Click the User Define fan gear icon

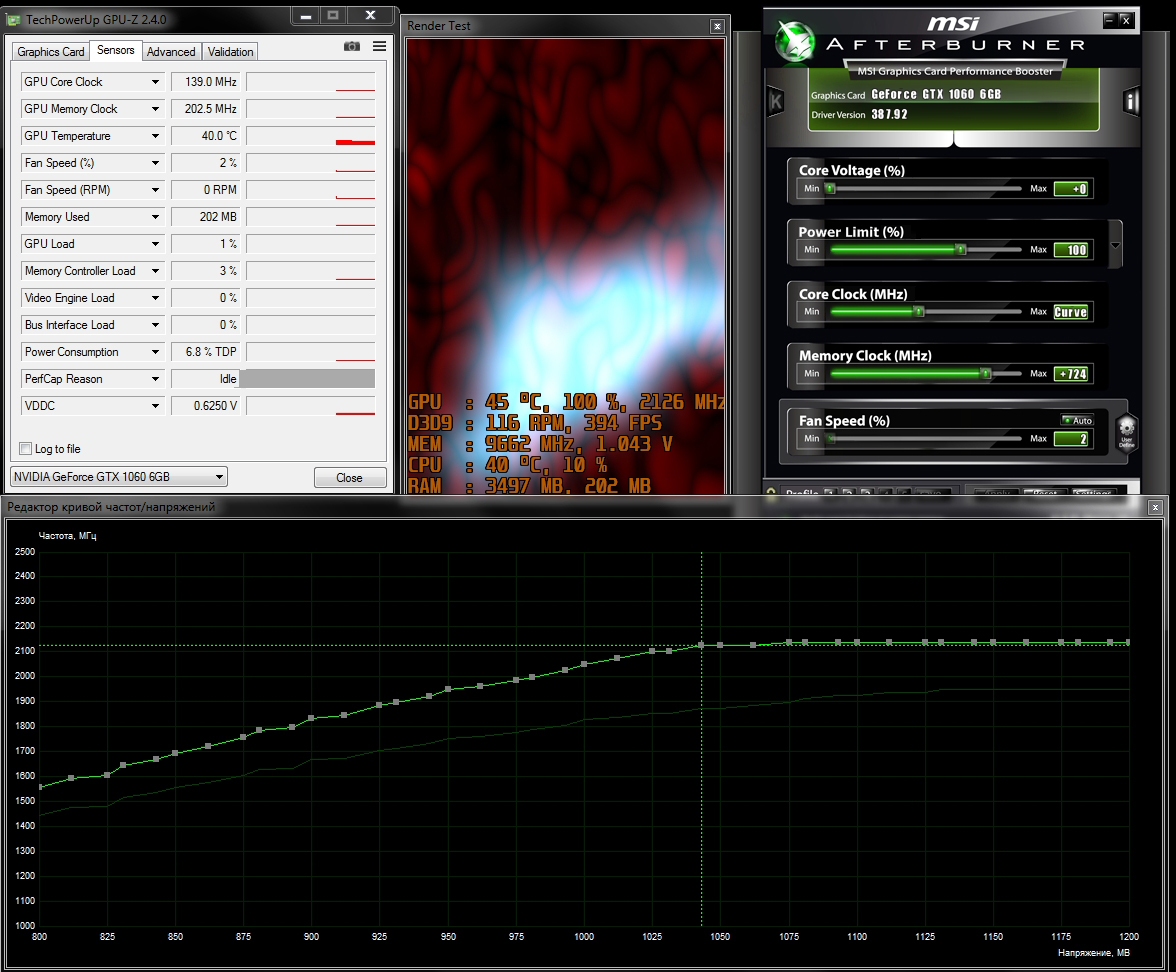[x=1126, y=434]
